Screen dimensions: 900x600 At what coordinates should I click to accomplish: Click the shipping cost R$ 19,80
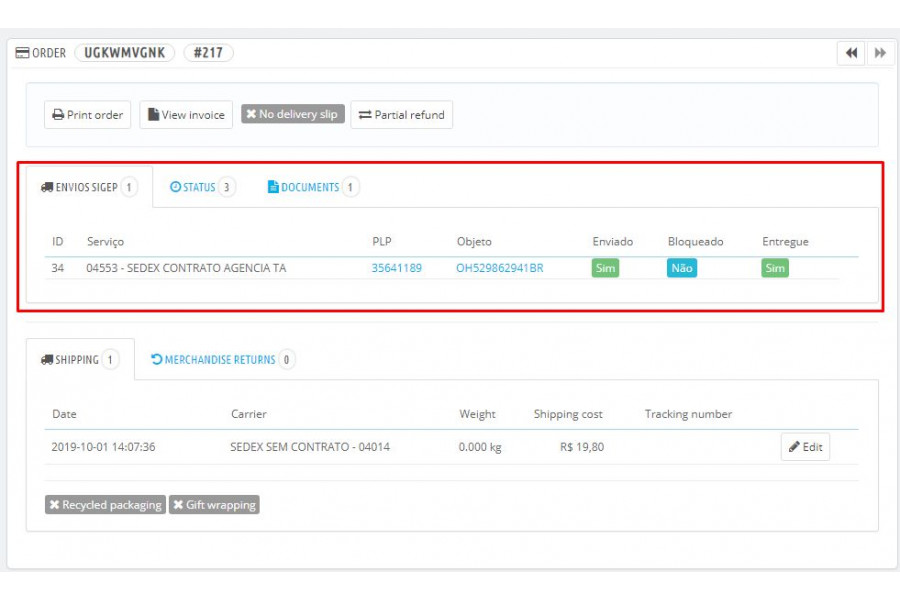[582, 447]
